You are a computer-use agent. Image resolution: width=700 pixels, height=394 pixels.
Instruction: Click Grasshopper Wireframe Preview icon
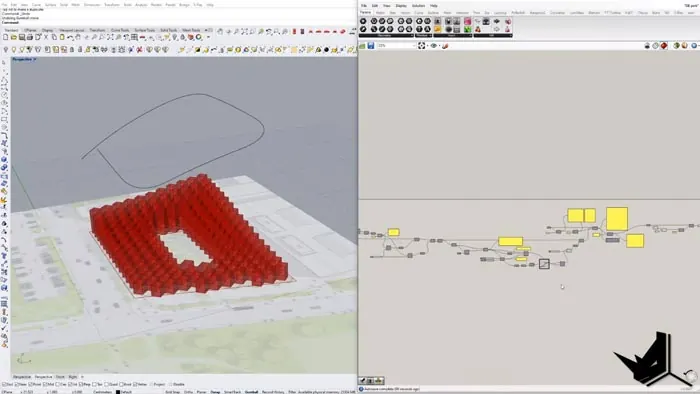click(x=655, y=46)
